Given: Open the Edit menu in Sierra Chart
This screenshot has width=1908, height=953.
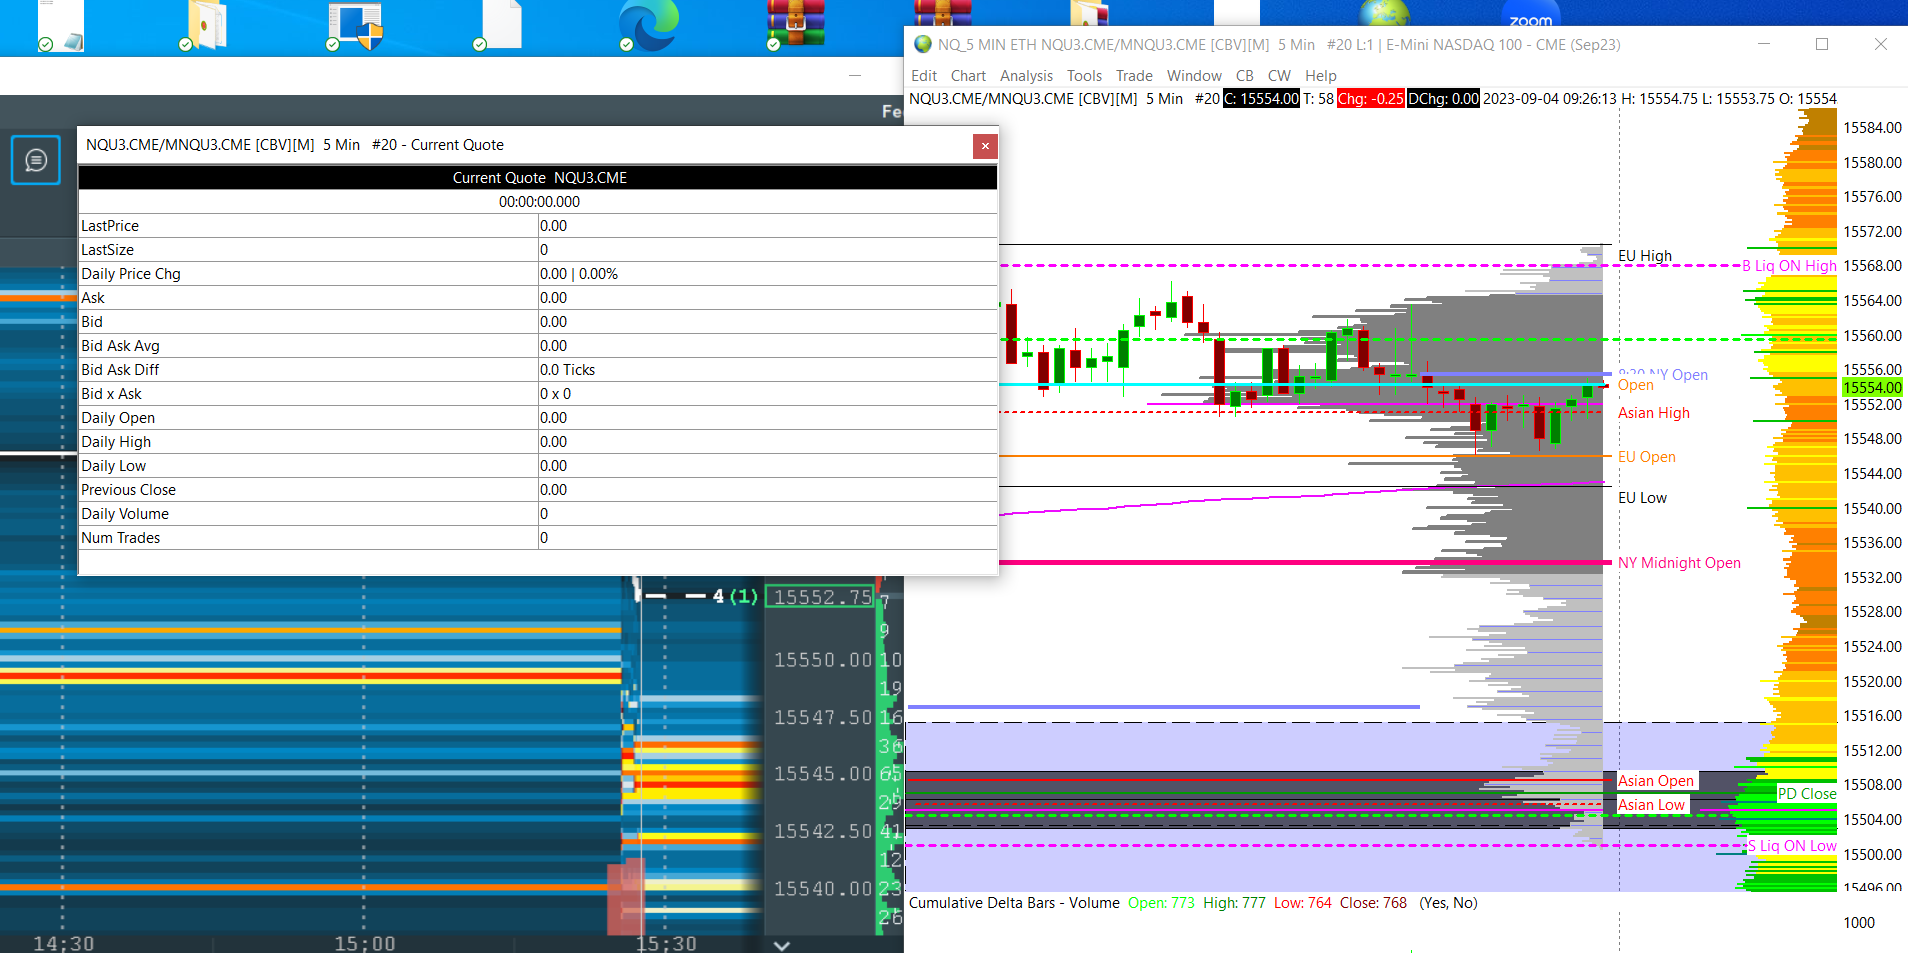Looking at the screenshot, I should [x=924, y=76].
